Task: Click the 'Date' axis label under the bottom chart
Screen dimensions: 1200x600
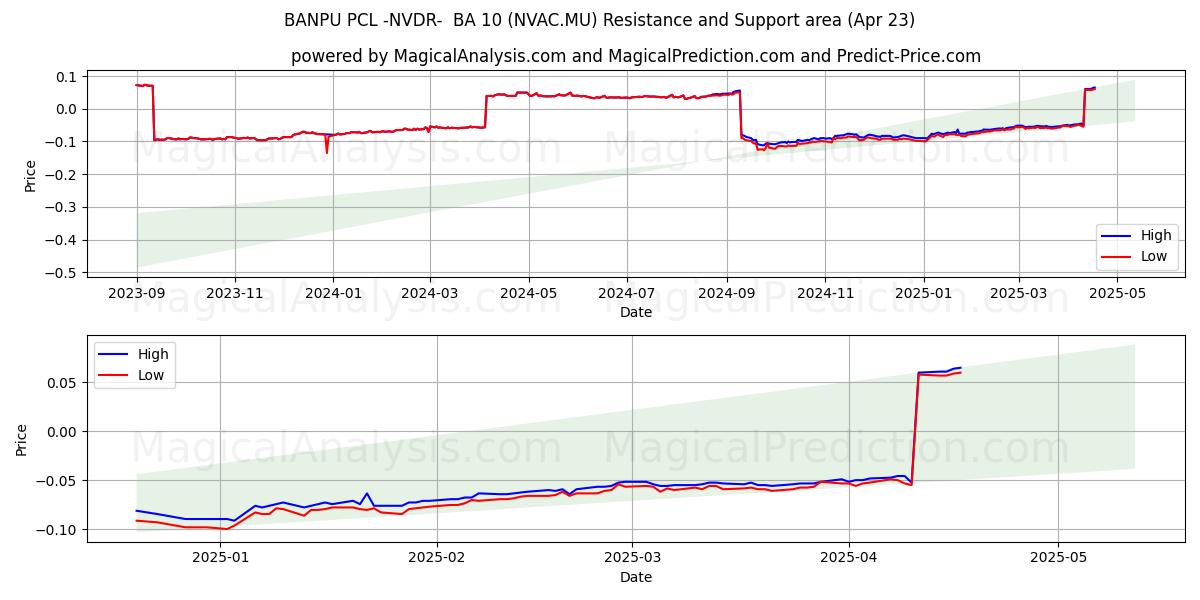Action: 636,577
